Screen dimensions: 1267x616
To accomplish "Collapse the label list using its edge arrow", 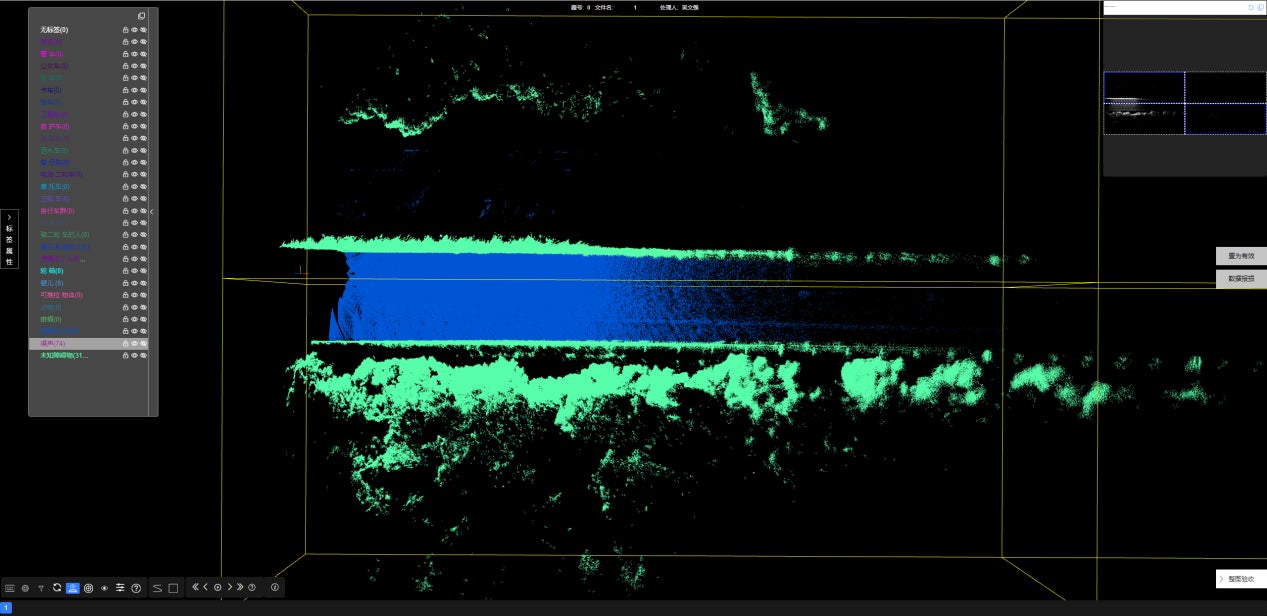I will click(x=151, y=212).
